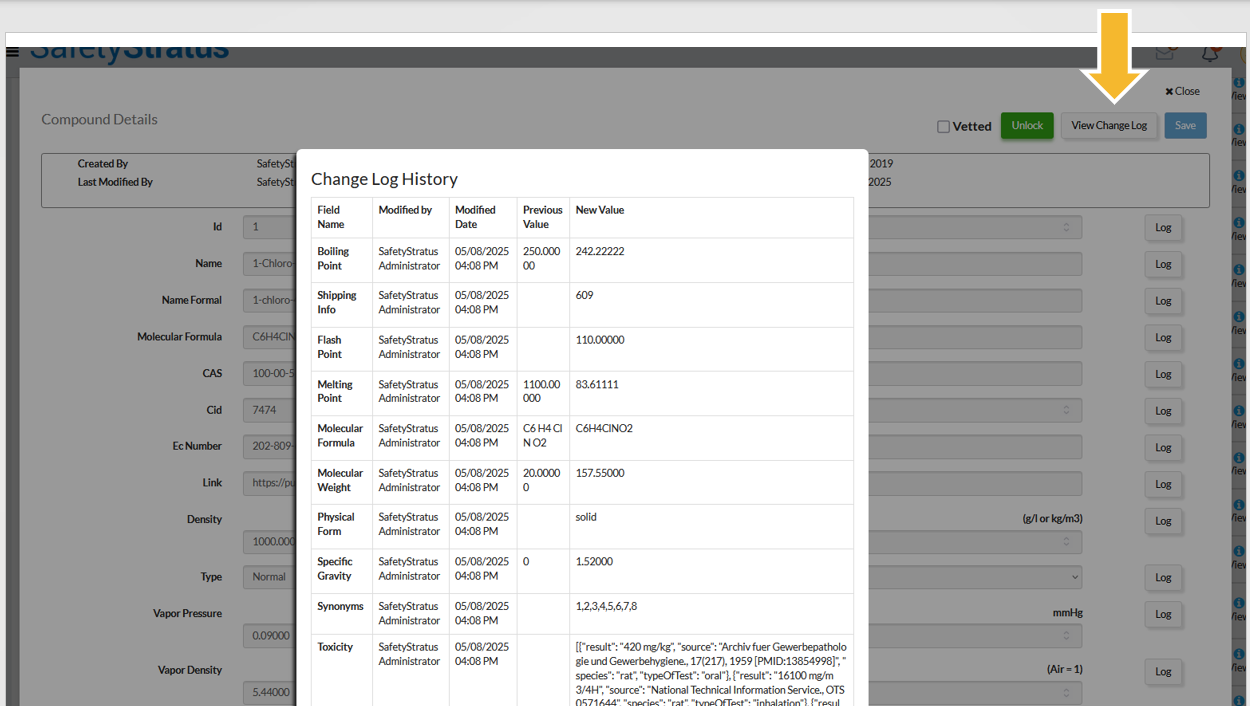
Task: Click the Field Name column header
Action: click(x=329, y=217)
